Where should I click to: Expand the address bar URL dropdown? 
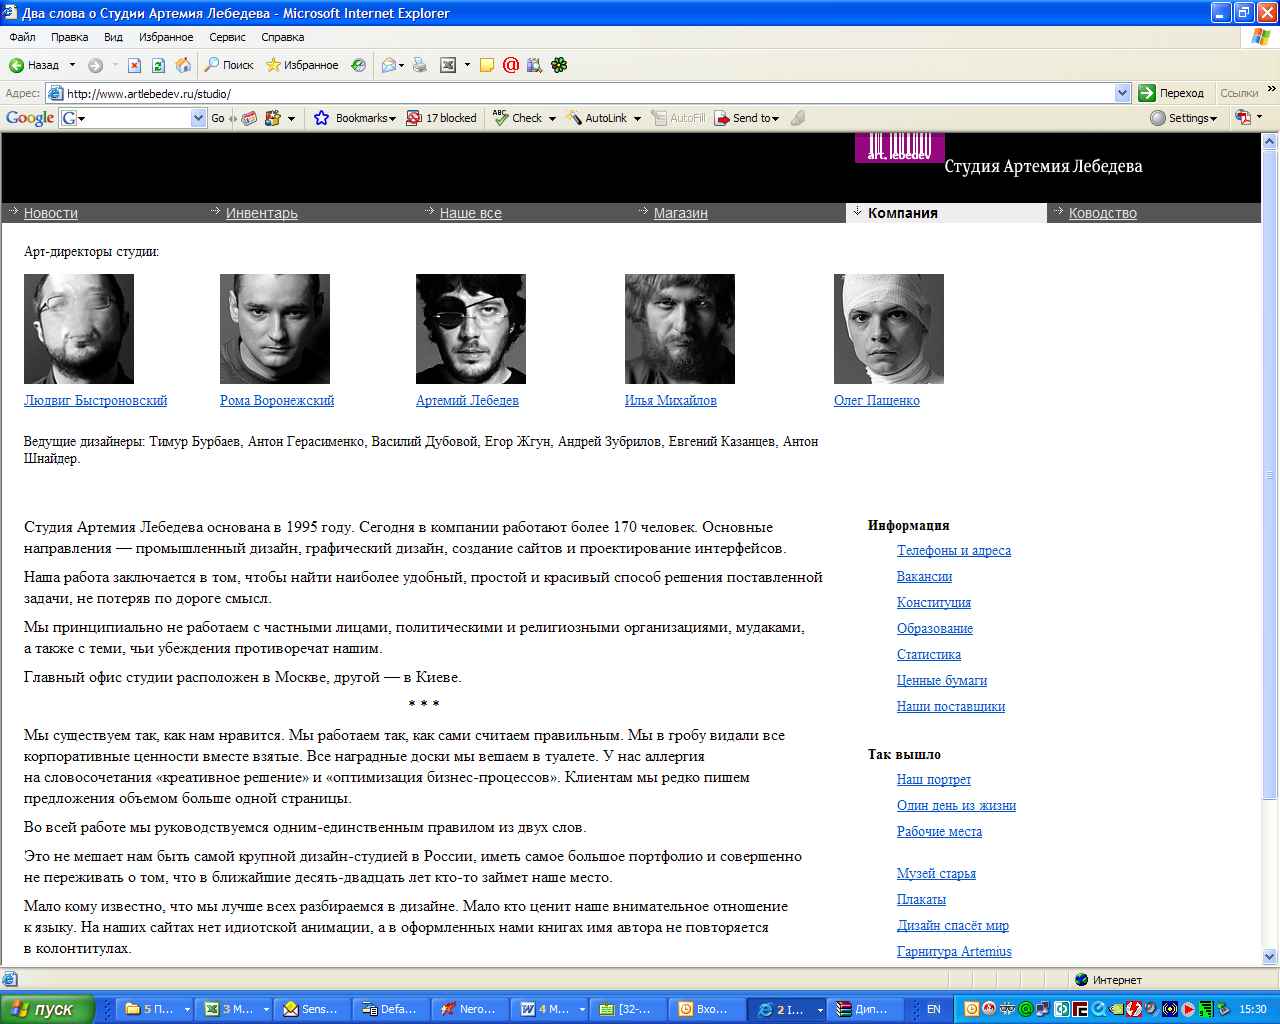(1122, 93)
